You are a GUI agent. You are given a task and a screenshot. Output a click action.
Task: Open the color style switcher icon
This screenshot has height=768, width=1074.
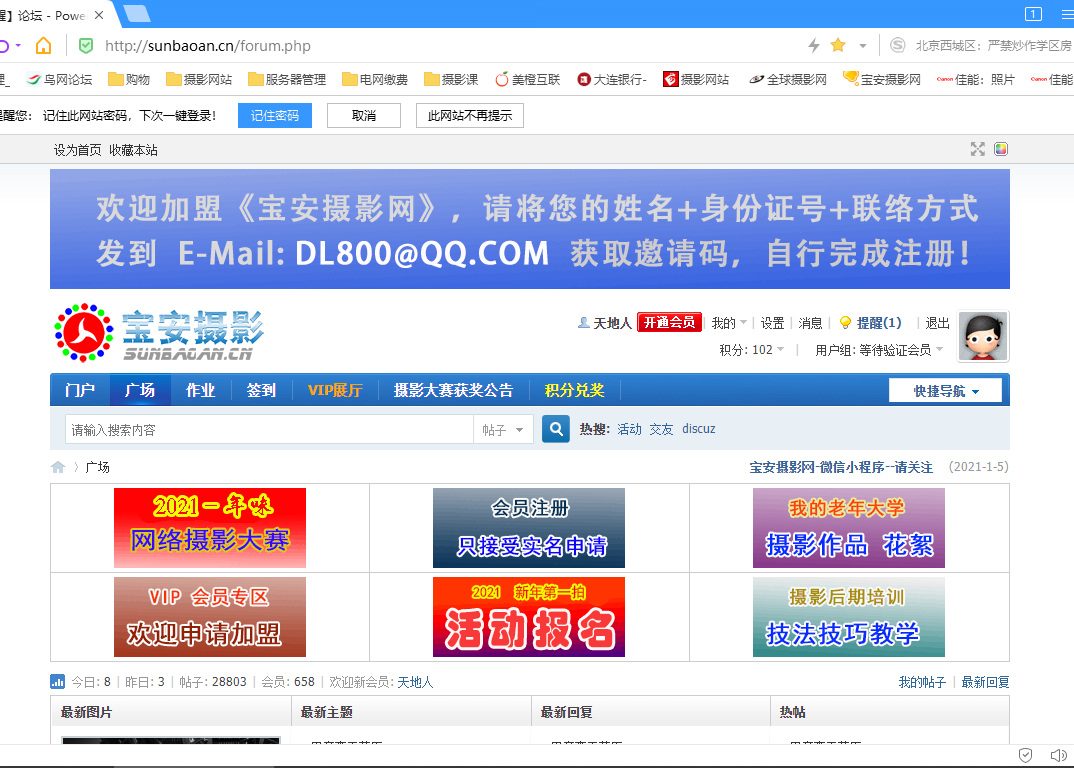tap(1001, 149)
